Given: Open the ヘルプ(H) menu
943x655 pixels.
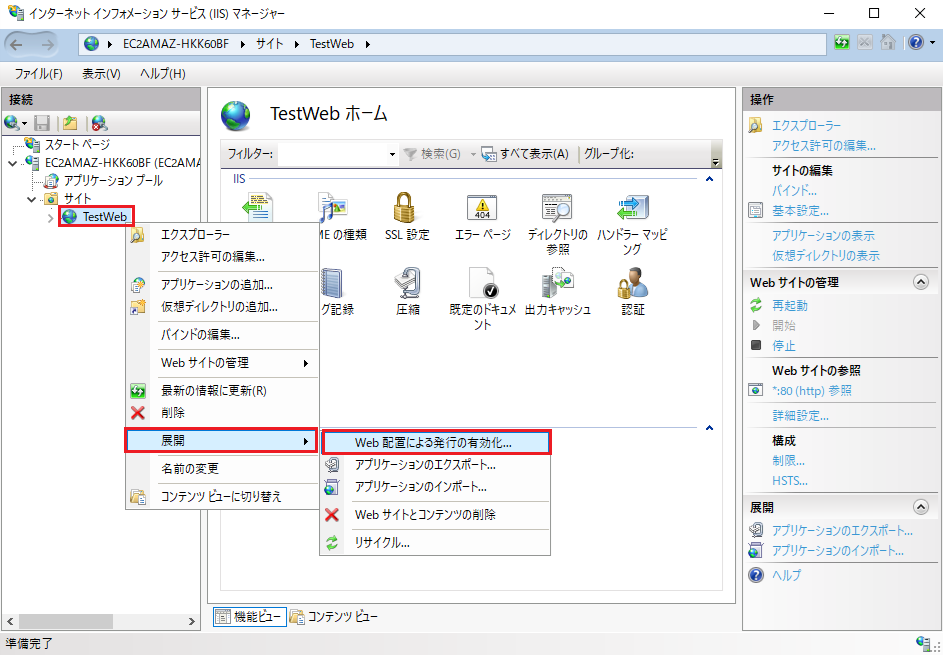Looking at the screenshot, I should (x=162, y=74).
